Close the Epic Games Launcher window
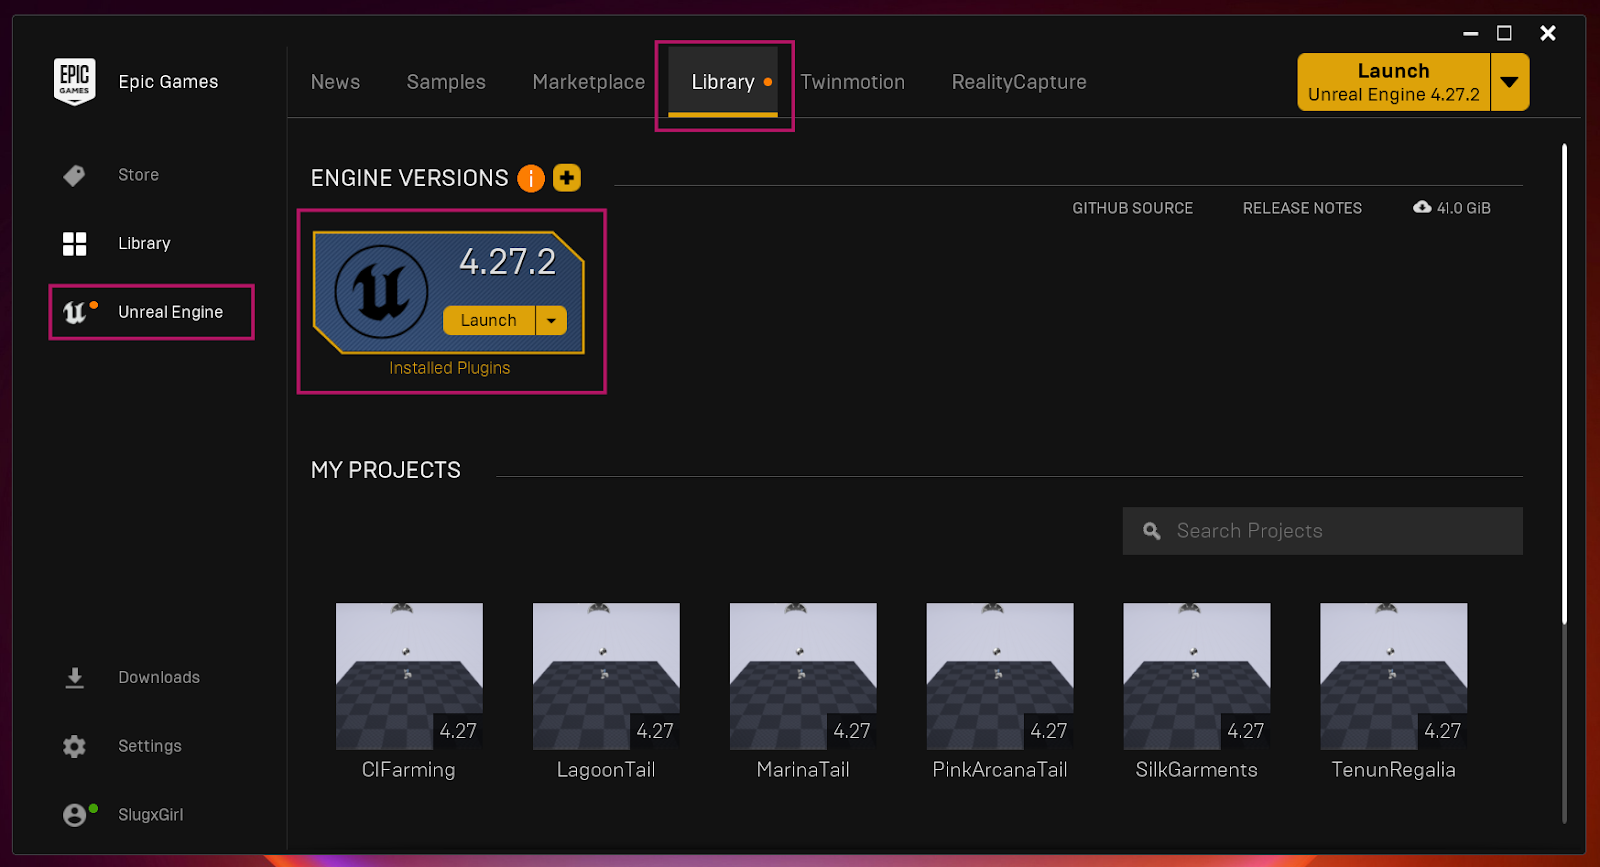 point(1548,33)
